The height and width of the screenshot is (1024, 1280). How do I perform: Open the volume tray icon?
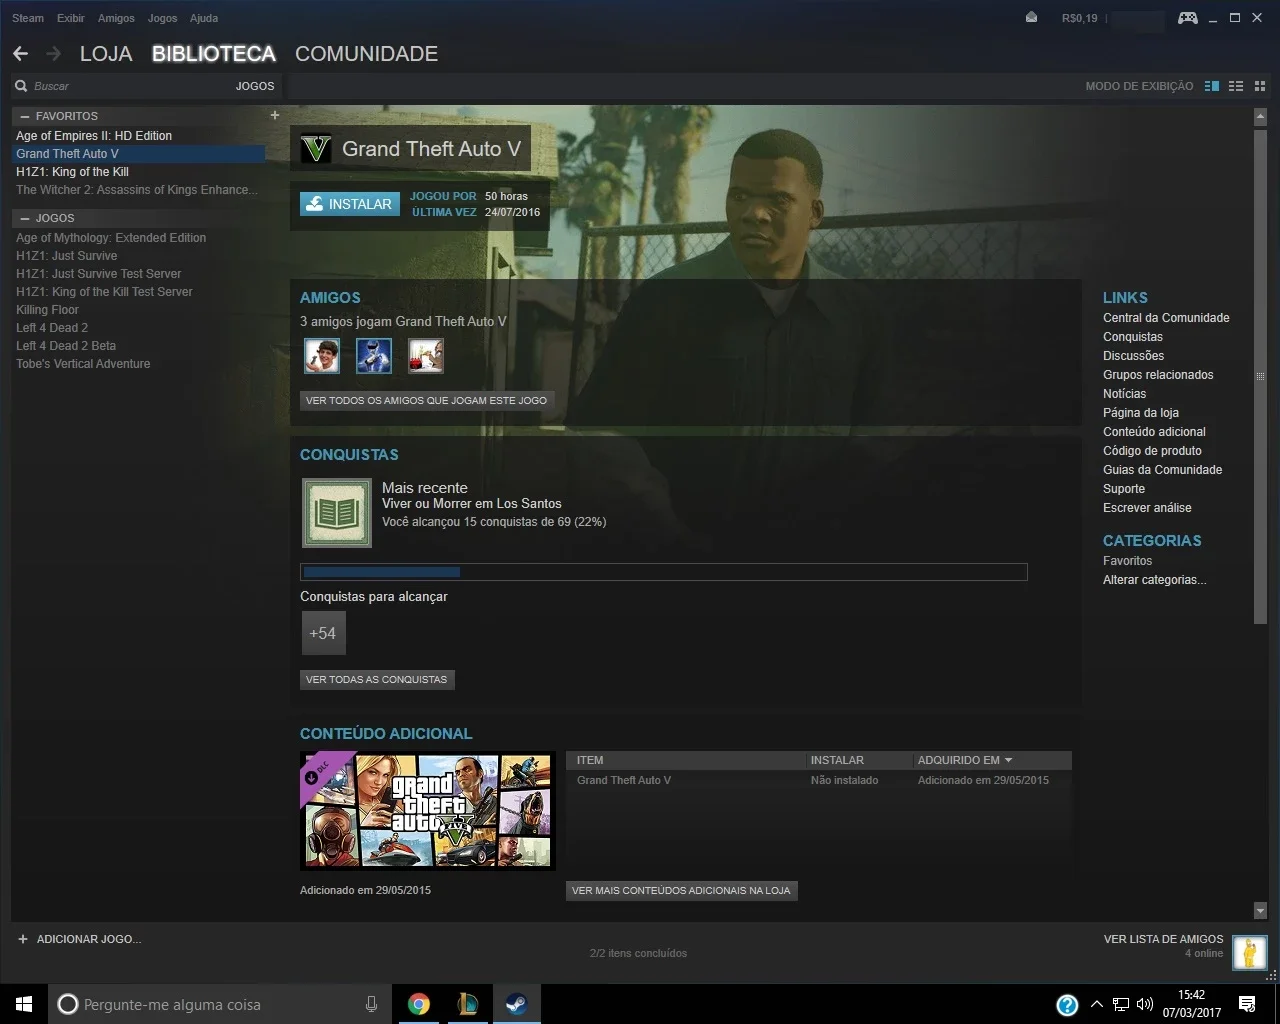(x=1145, y=1004)
